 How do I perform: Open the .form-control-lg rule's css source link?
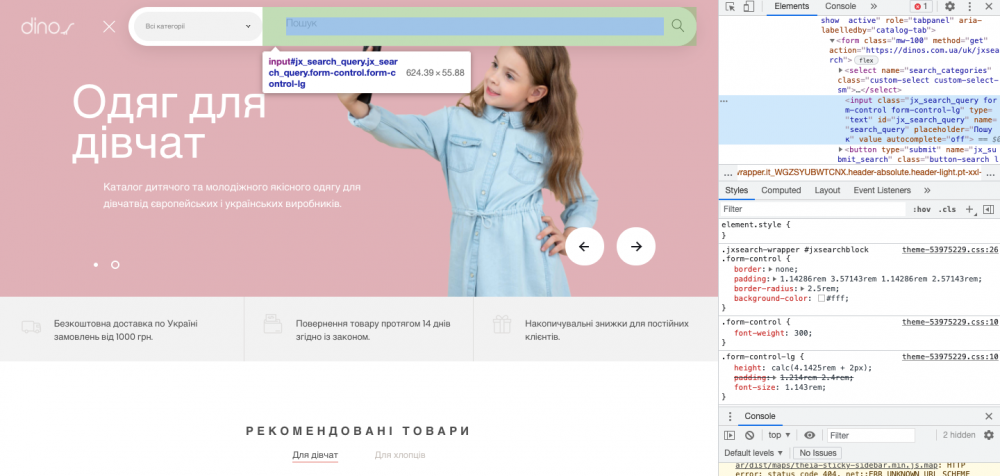pyautogui.click(x=950, y=357)
